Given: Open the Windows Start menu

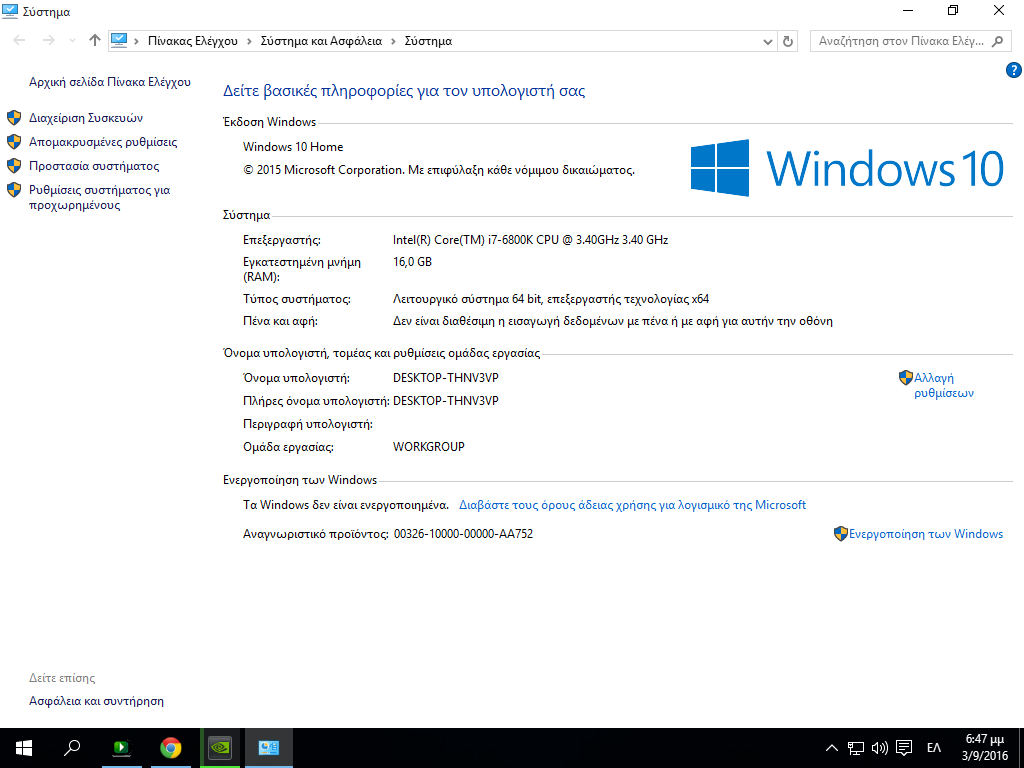Looking at the screenshot, I should pyautogui.click(x=24, y=748).
